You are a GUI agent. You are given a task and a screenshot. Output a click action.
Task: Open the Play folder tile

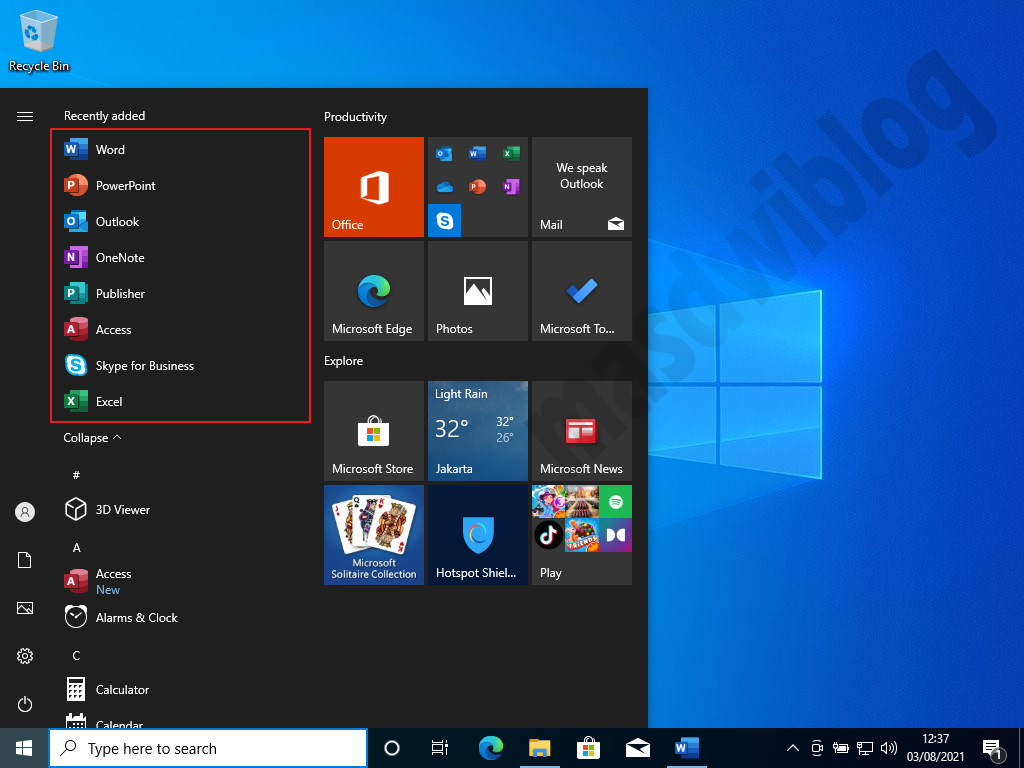(582, 535)
